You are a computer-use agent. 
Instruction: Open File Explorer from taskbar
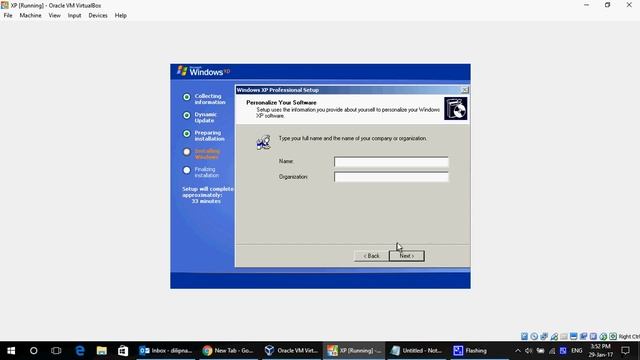click(x=102, y=351)
